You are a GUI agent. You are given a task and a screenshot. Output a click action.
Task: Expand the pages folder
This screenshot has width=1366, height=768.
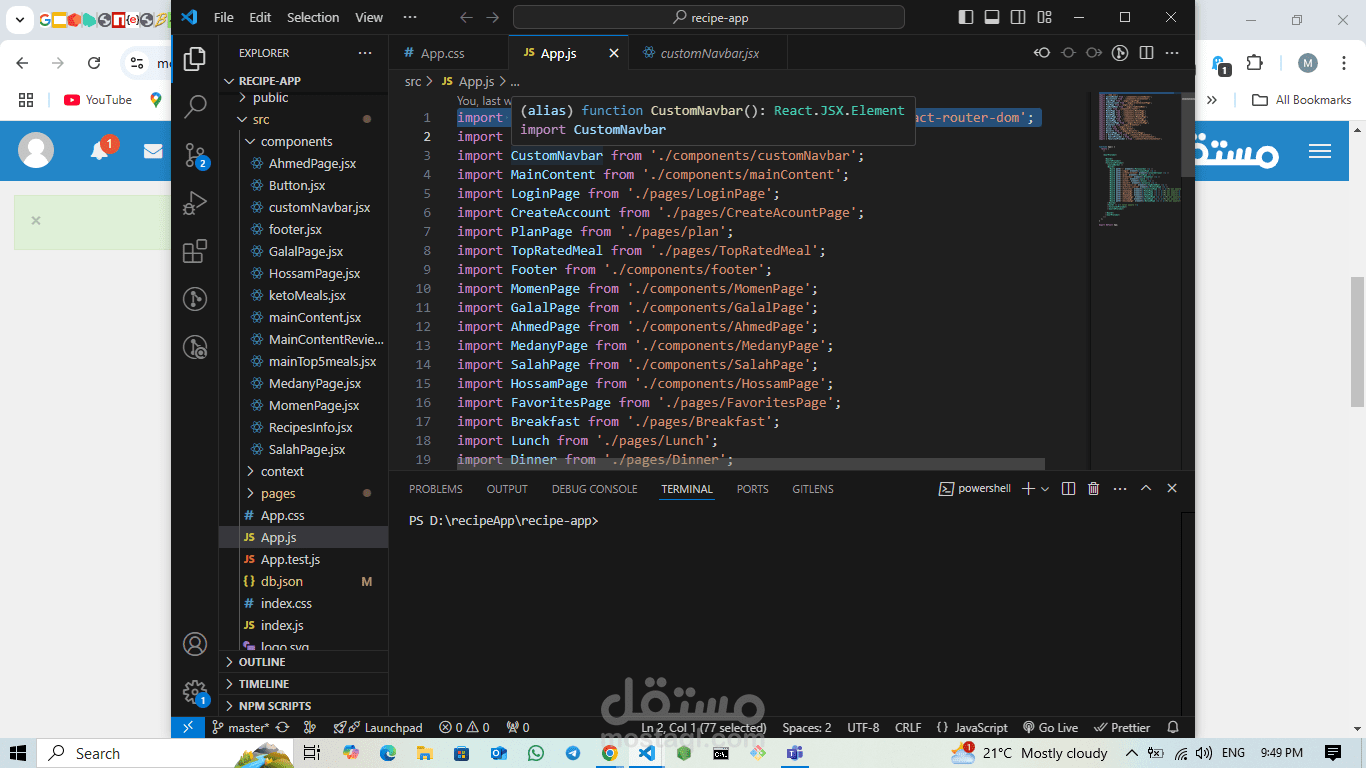tap(278, 493)
